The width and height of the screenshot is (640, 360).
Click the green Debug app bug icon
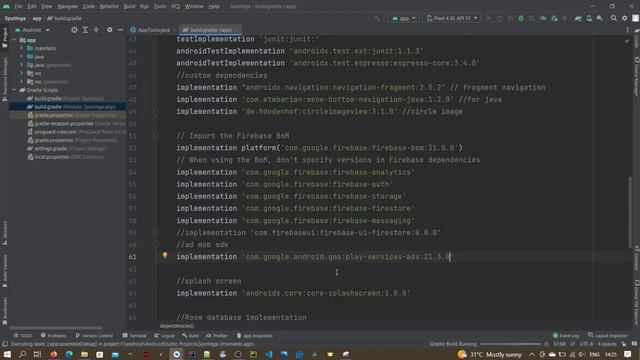tap(521, 18)
